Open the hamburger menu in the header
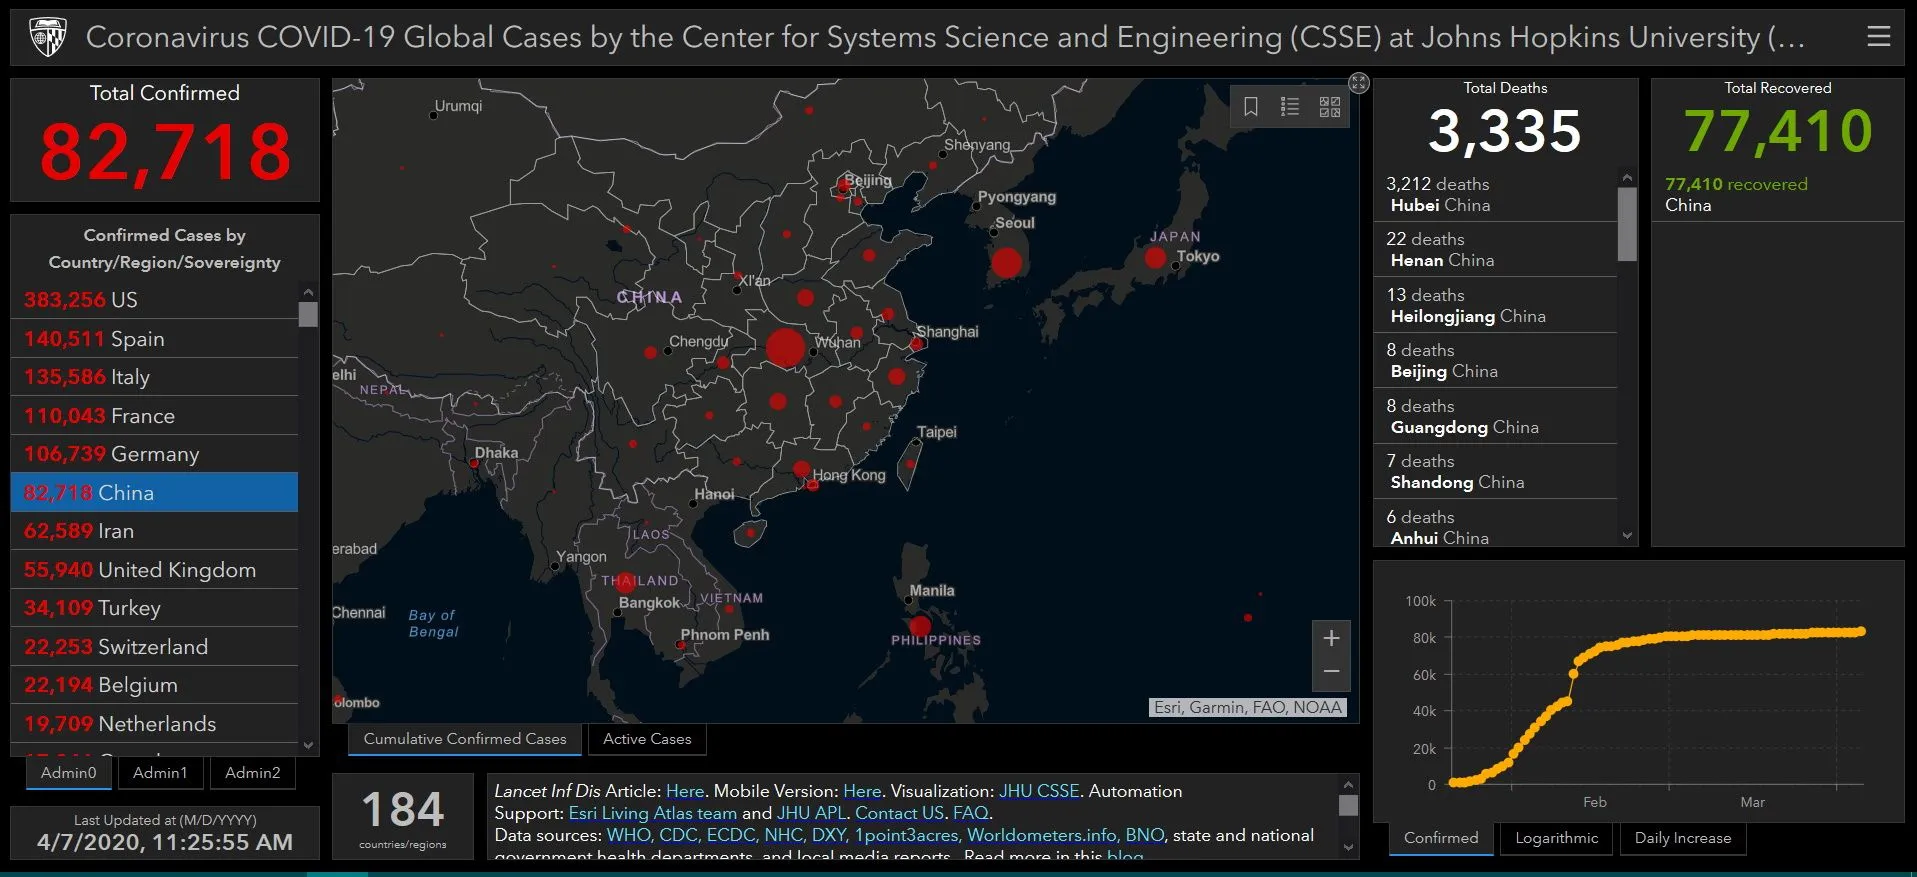 click(x=1878, y=37)
